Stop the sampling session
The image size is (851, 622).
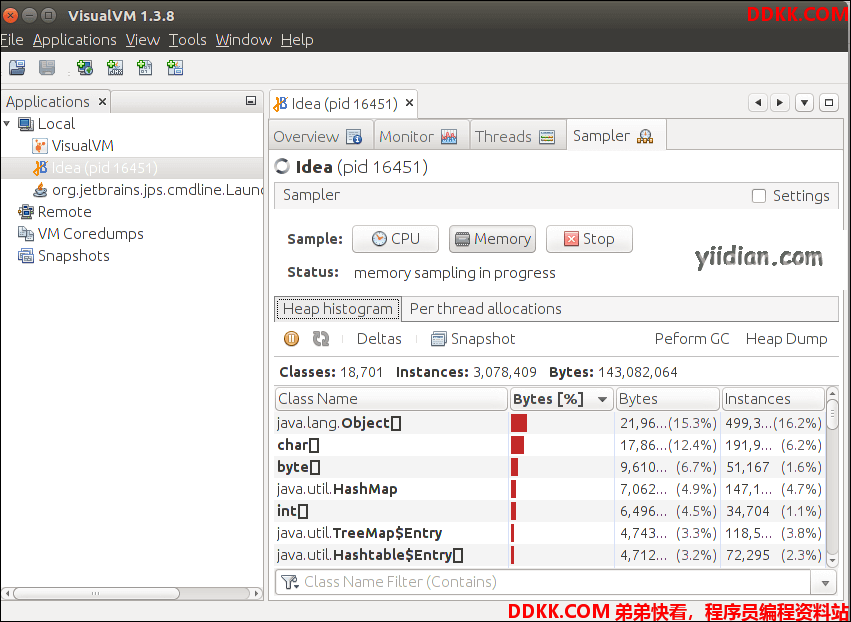[x=589, y=239]
